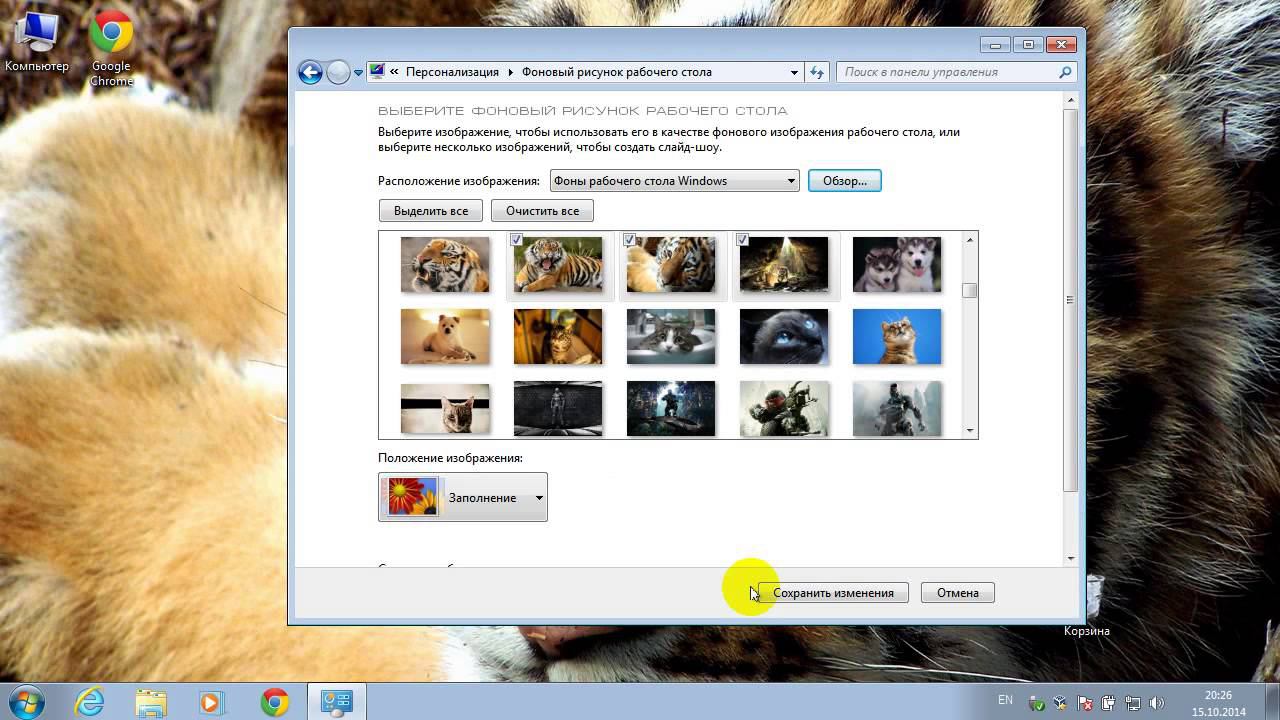Click the active Control Panel taskbar button

pos(336,702)
